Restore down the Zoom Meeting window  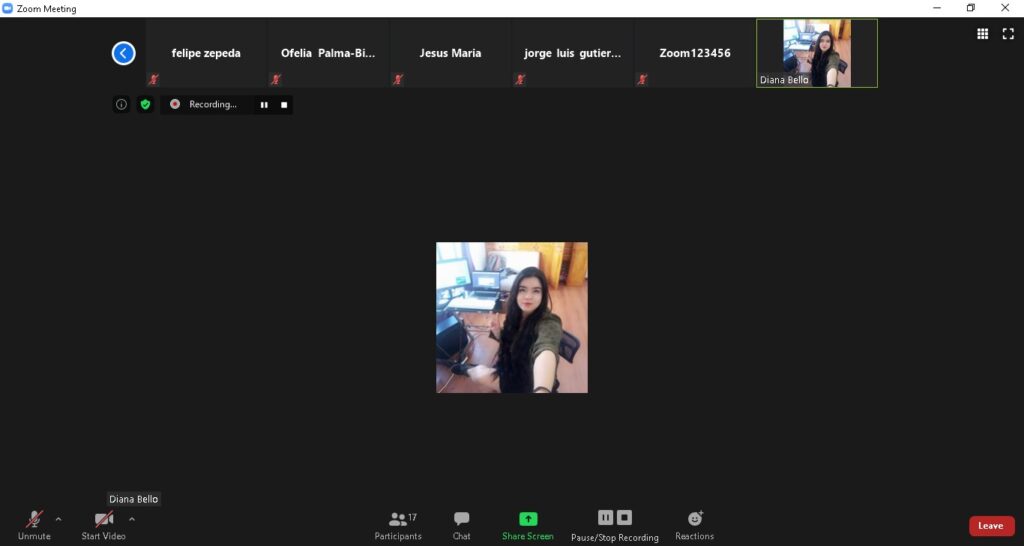point(971,8)
